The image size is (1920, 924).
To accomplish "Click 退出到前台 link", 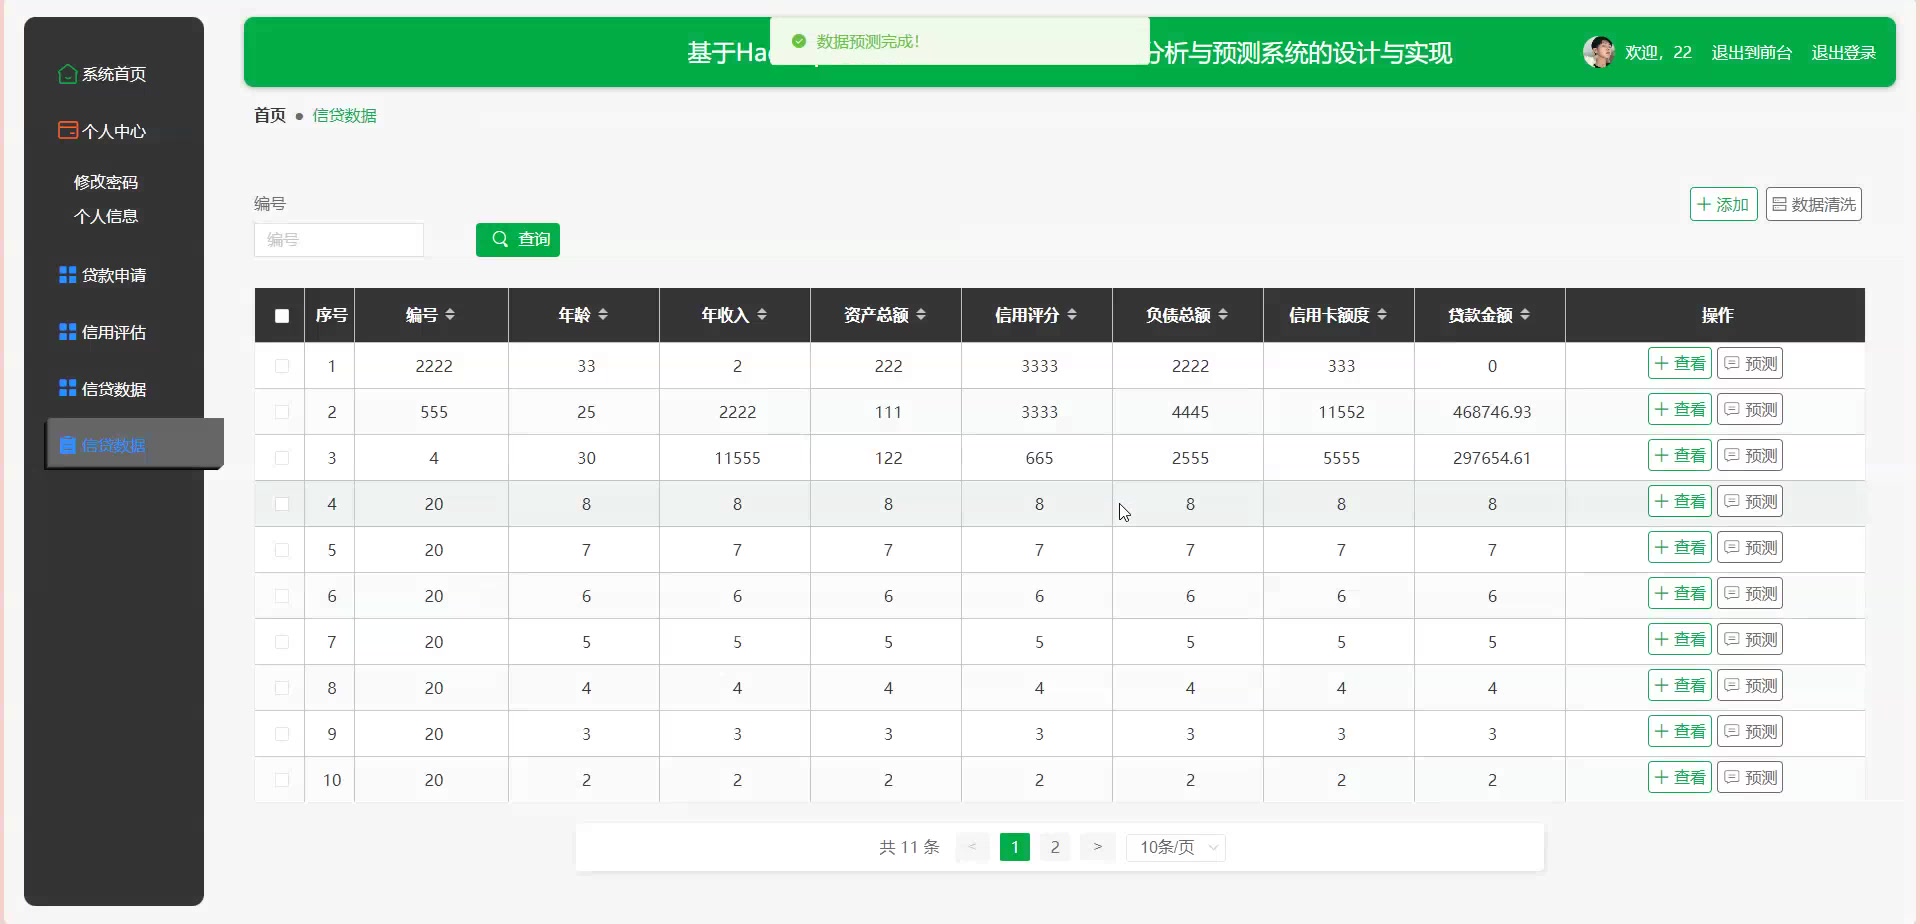I will tap(1752, 52).
